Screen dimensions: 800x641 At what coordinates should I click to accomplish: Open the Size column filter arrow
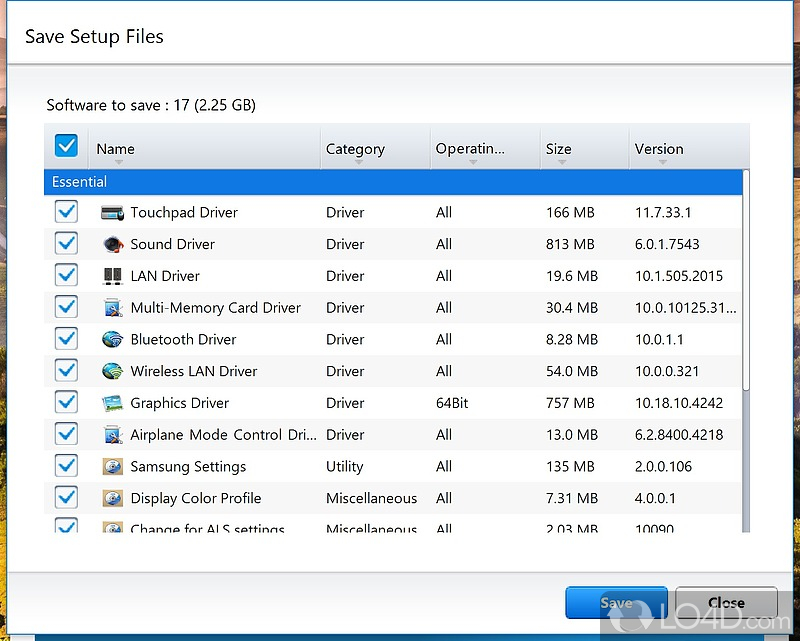pyautogui.click(x=560, y=162)
